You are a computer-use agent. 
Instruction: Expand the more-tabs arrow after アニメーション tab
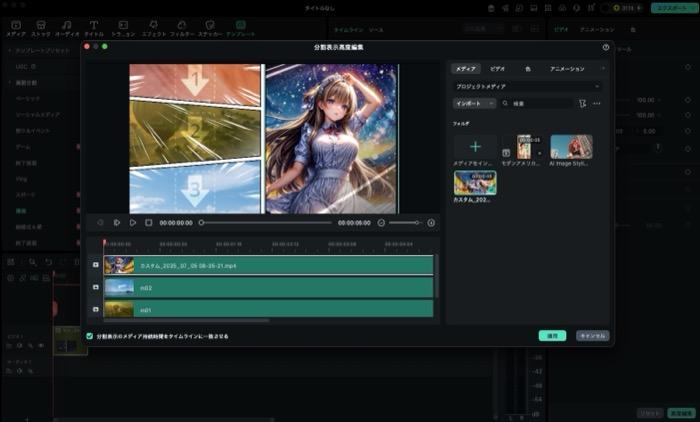click(603, 68)
